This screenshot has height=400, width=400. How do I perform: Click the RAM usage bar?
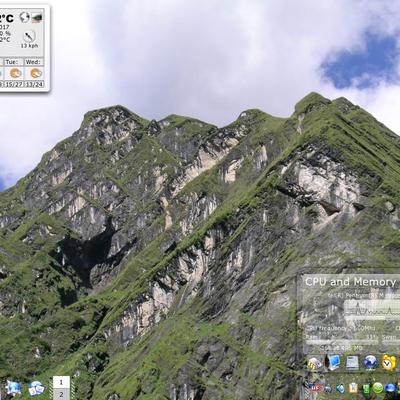tap(342, 342)
